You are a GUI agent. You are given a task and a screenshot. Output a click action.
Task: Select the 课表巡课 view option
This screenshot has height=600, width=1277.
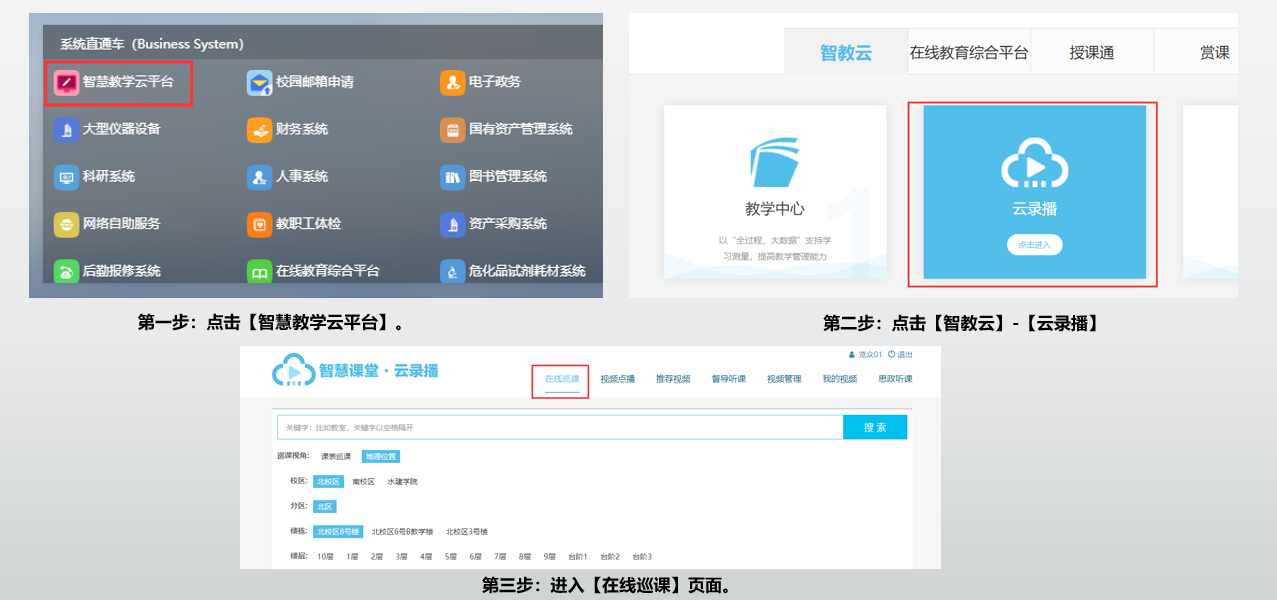[x=334, y=457]
